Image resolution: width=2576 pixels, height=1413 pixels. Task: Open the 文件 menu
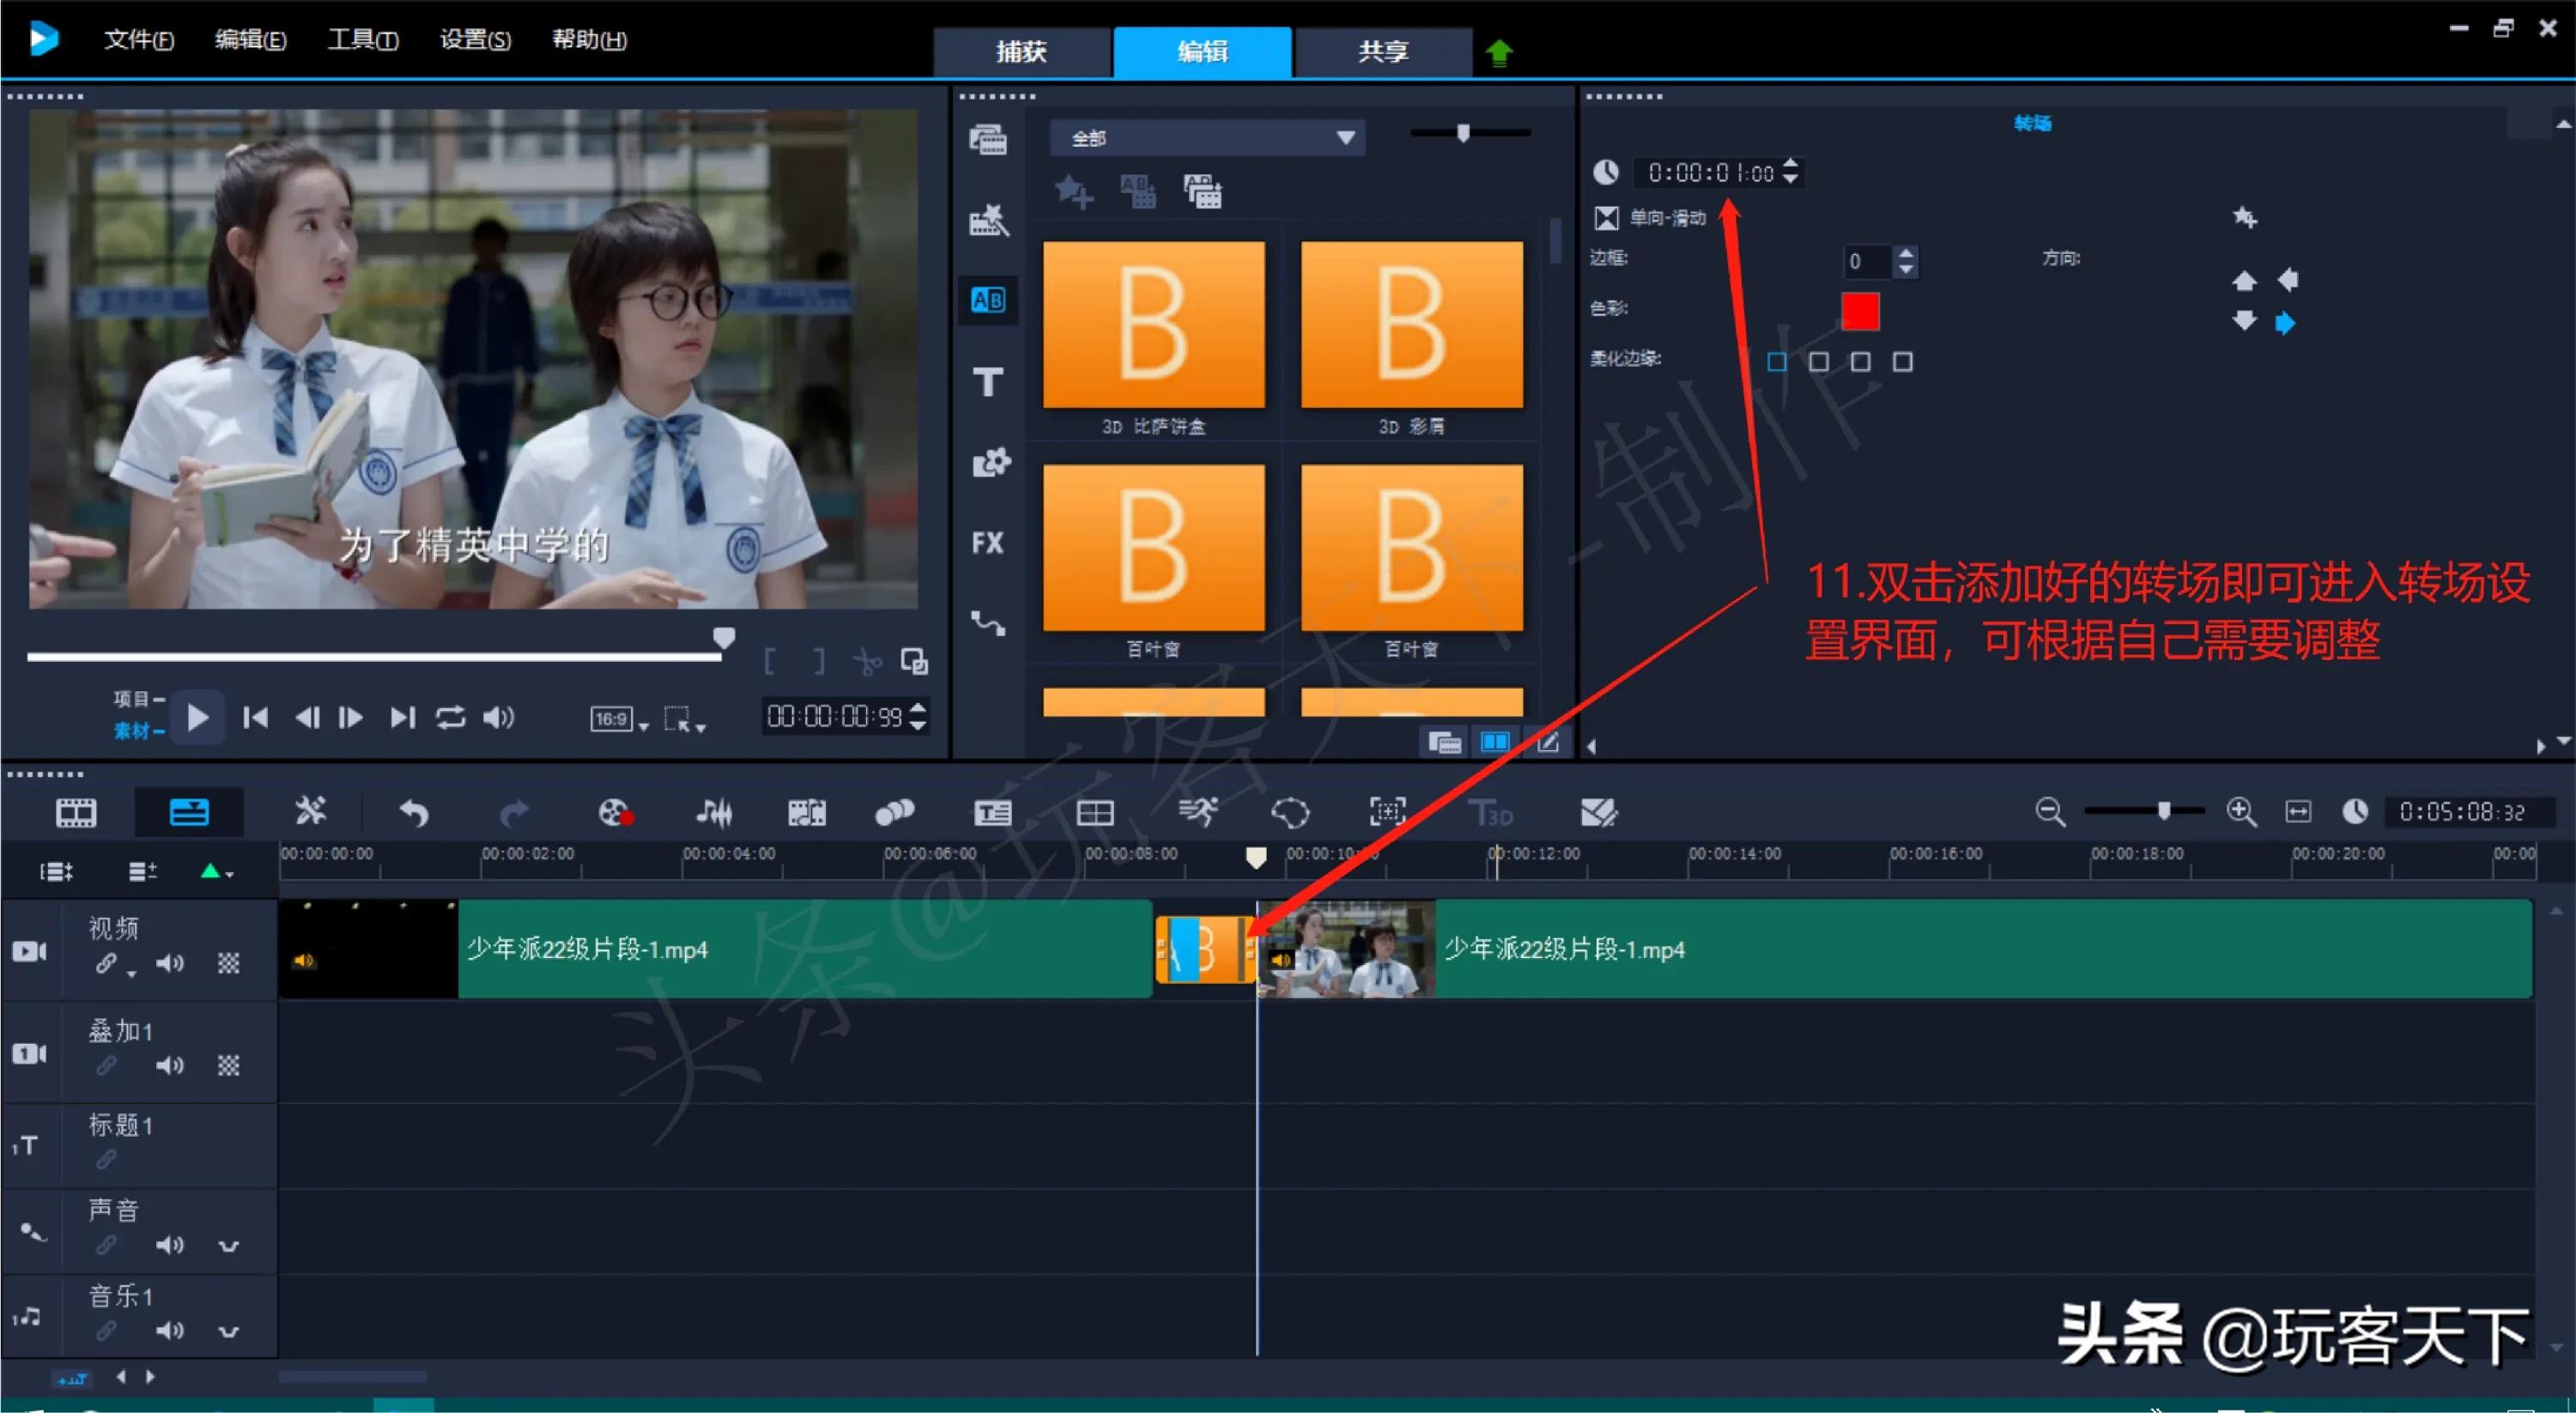[138, 40]
